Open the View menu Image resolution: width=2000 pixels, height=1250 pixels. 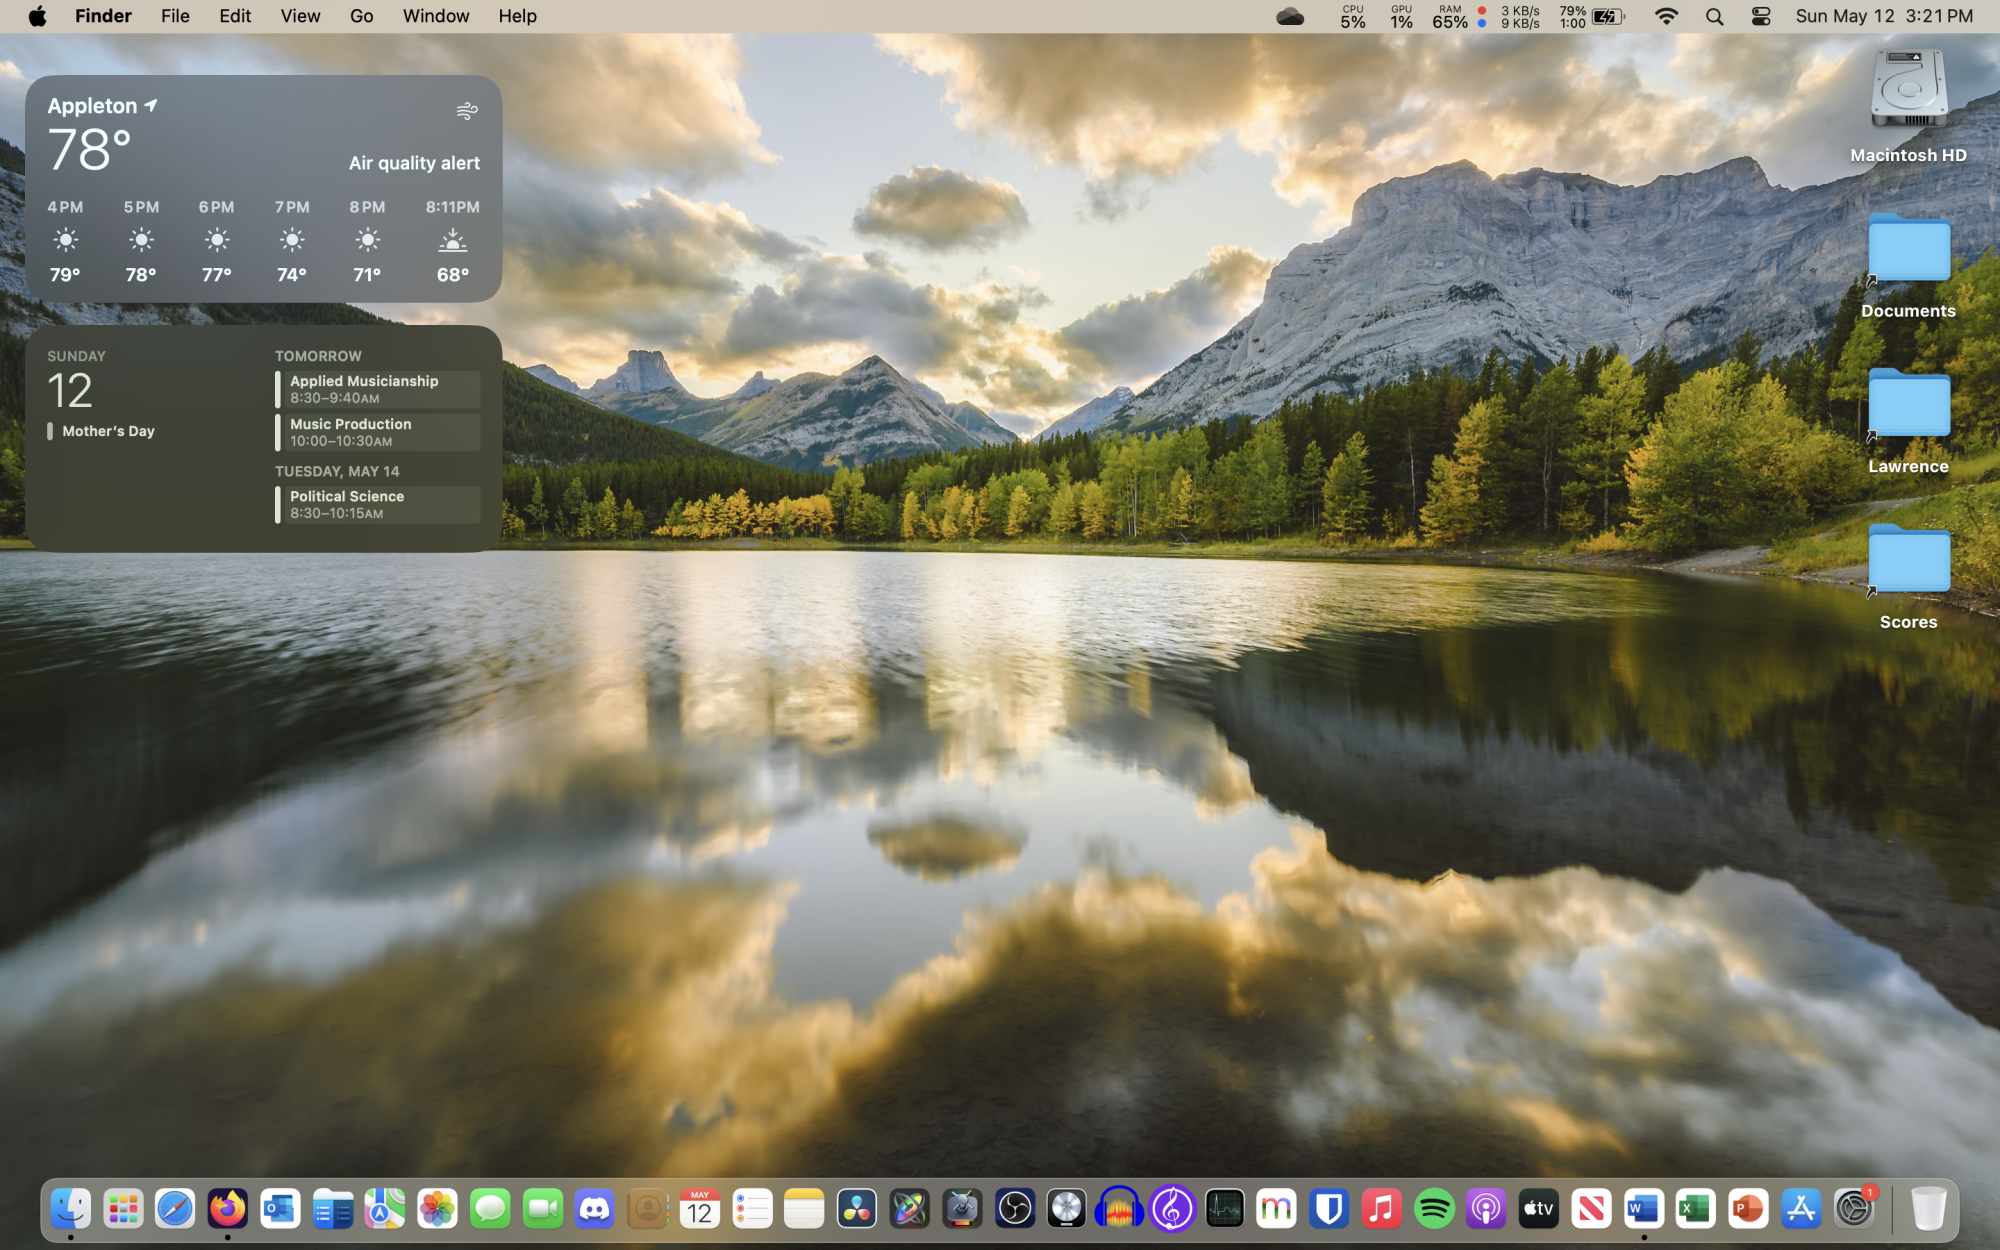point(300,16)
